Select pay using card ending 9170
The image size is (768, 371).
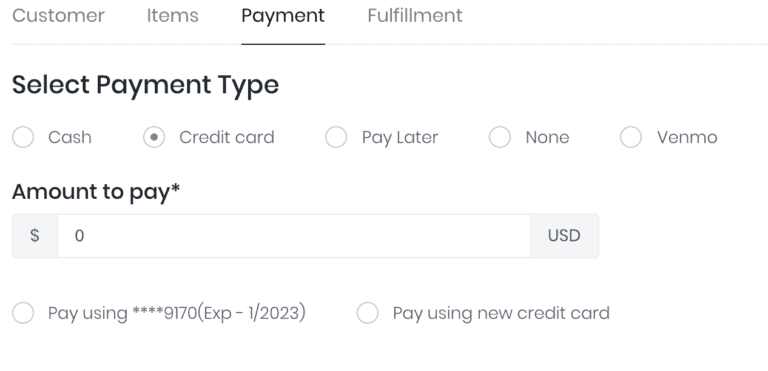click(x=23, y=313)
